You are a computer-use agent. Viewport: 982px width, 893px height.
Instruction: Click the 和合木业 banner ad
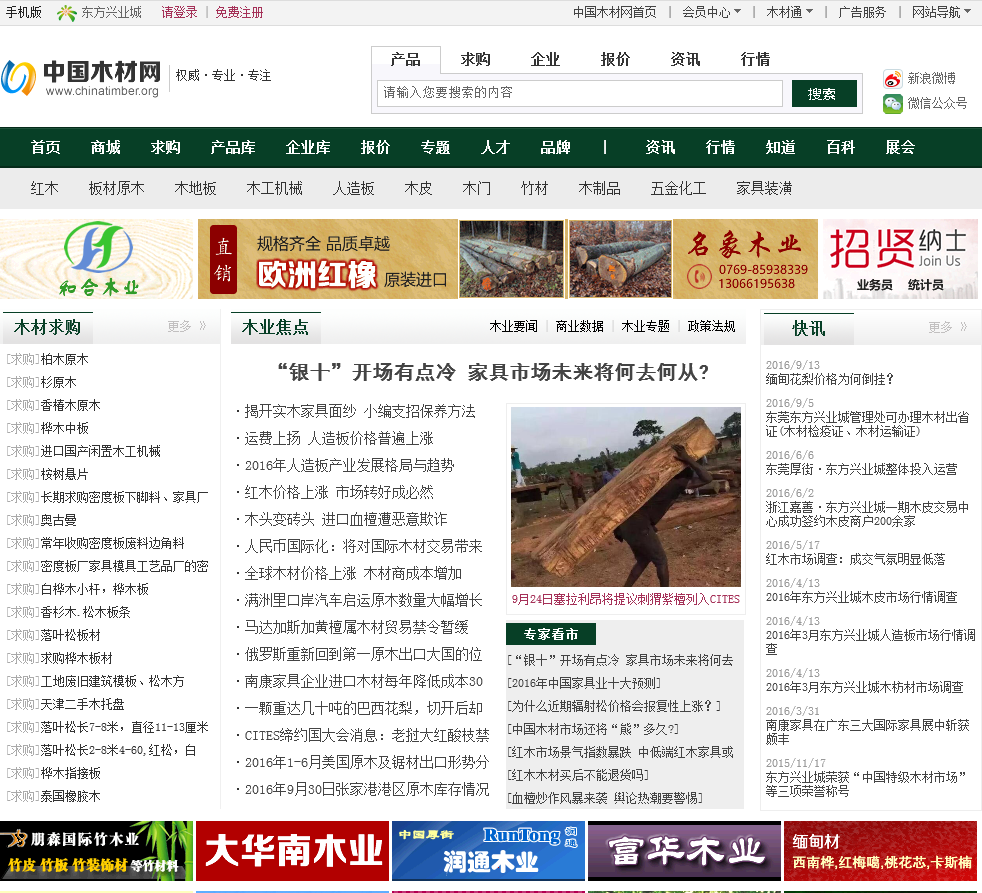(x=97, y=259)
